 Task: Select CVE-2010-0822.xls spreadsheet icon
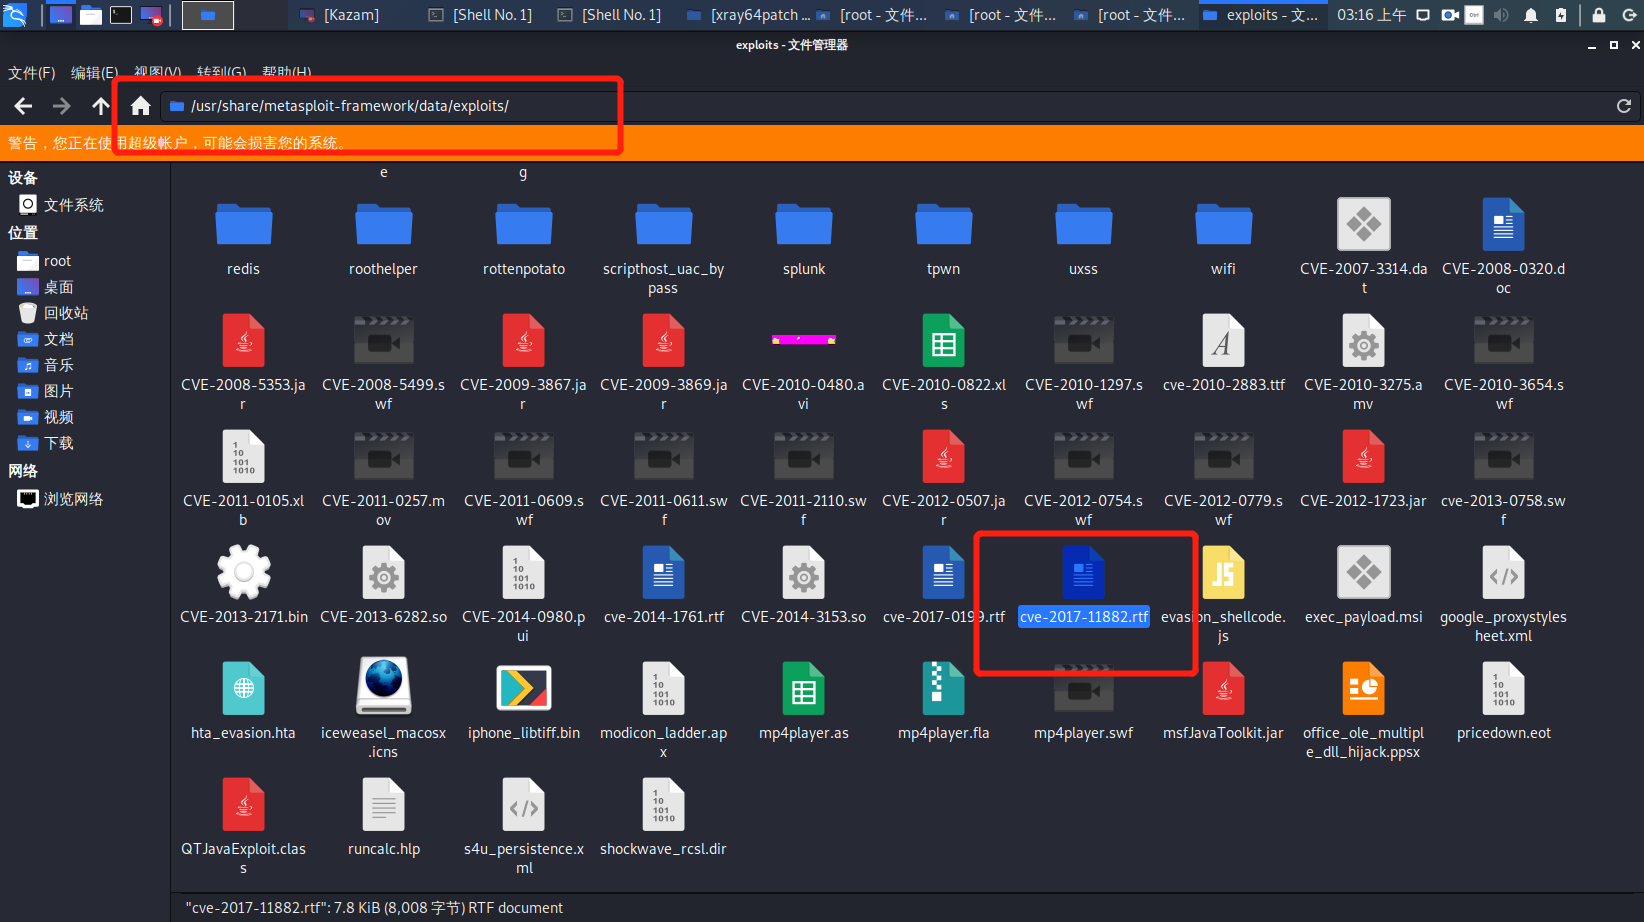(x=943, y=342)
